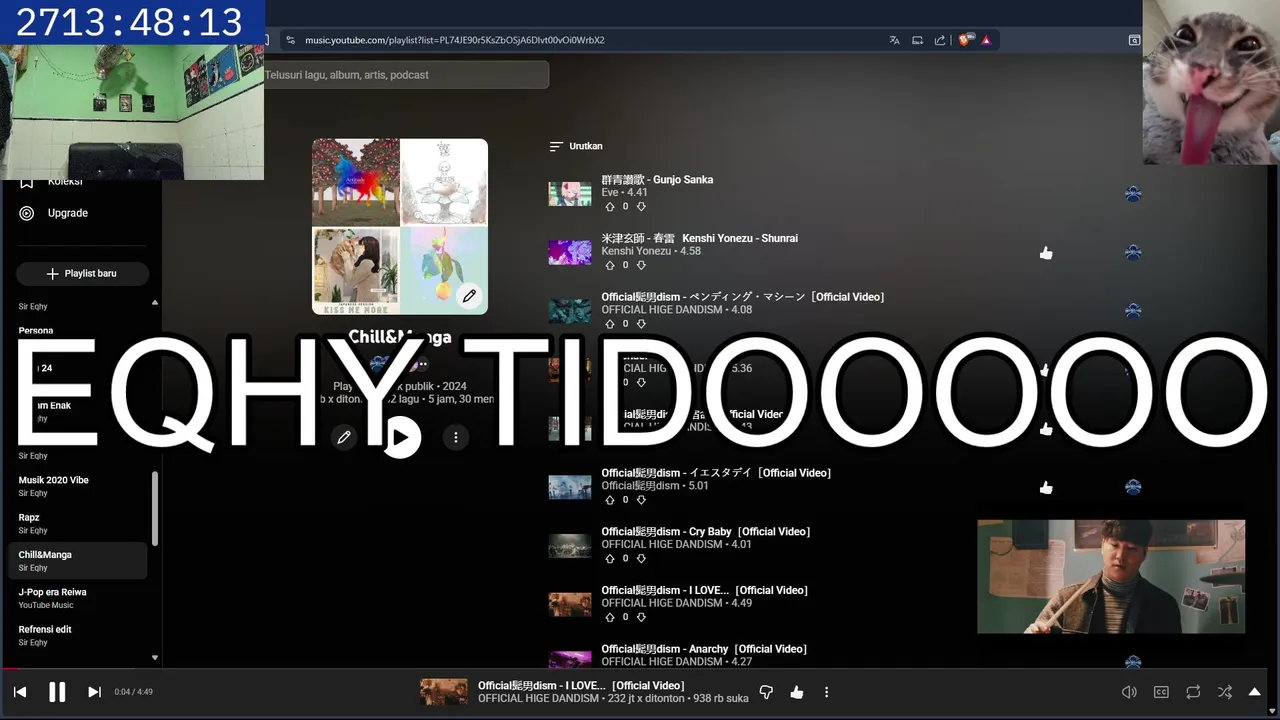Click the Eve artist link
The image size is (1280, 720).
click(609, 193)
